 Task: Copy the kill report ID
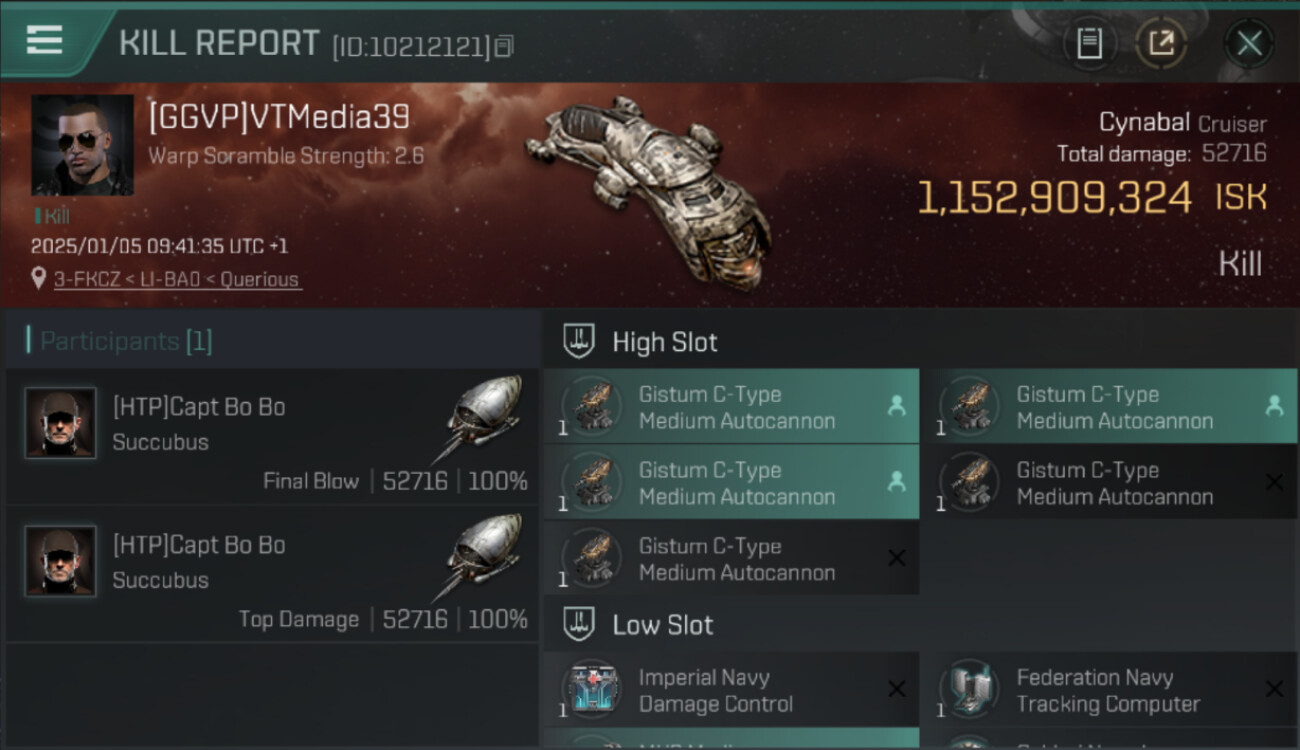(x=504, y=46)
